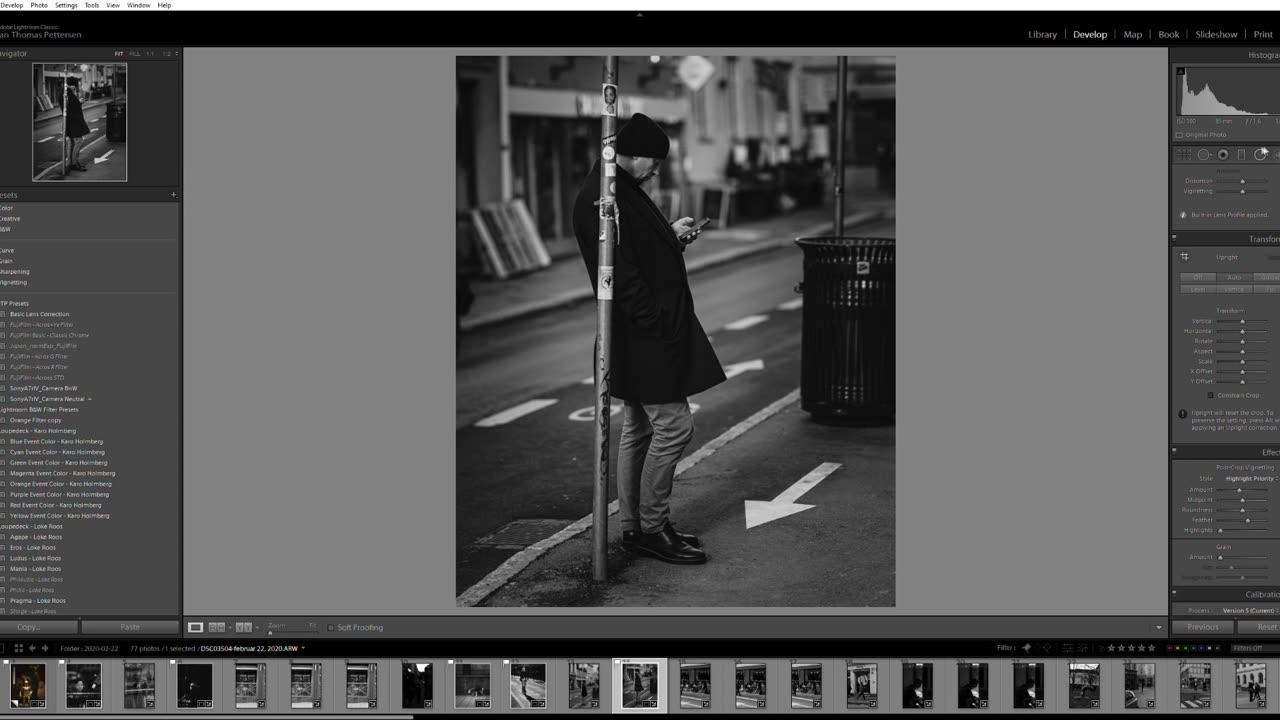The image size is (1280, 720).
Task: Open the Book module
Action: (1168, 34)
